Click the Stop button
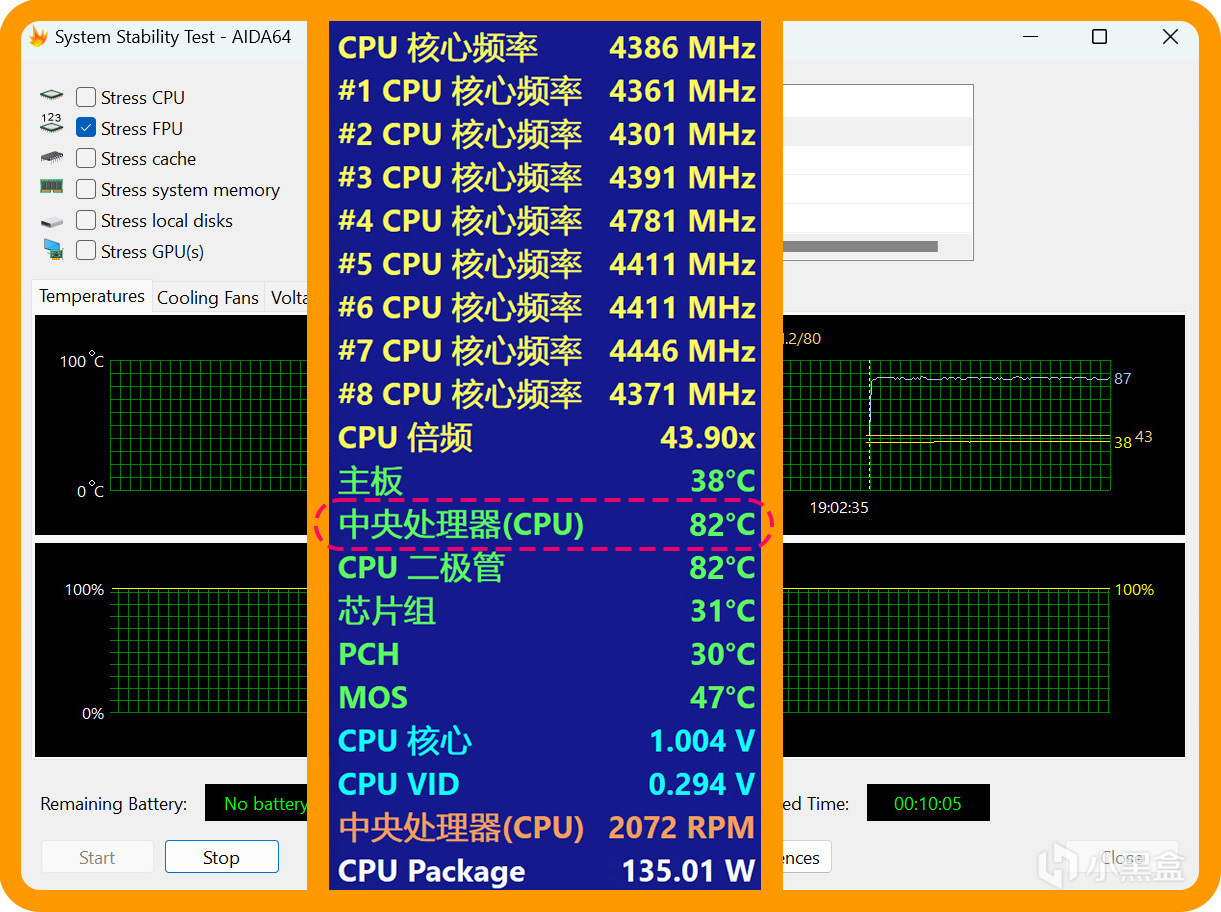The image size is (1221, 912). 221,857
